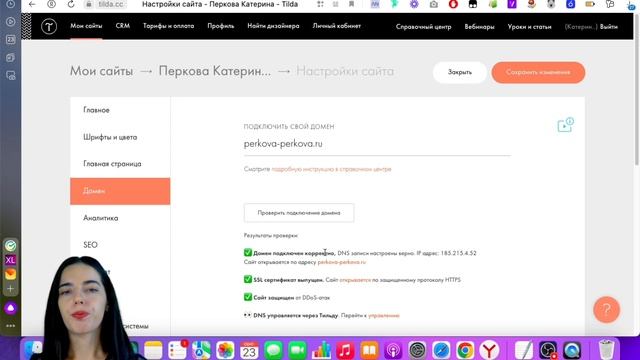
Task: Click the 'открывается' link in SSL row
Action: (x=355, y=280)
